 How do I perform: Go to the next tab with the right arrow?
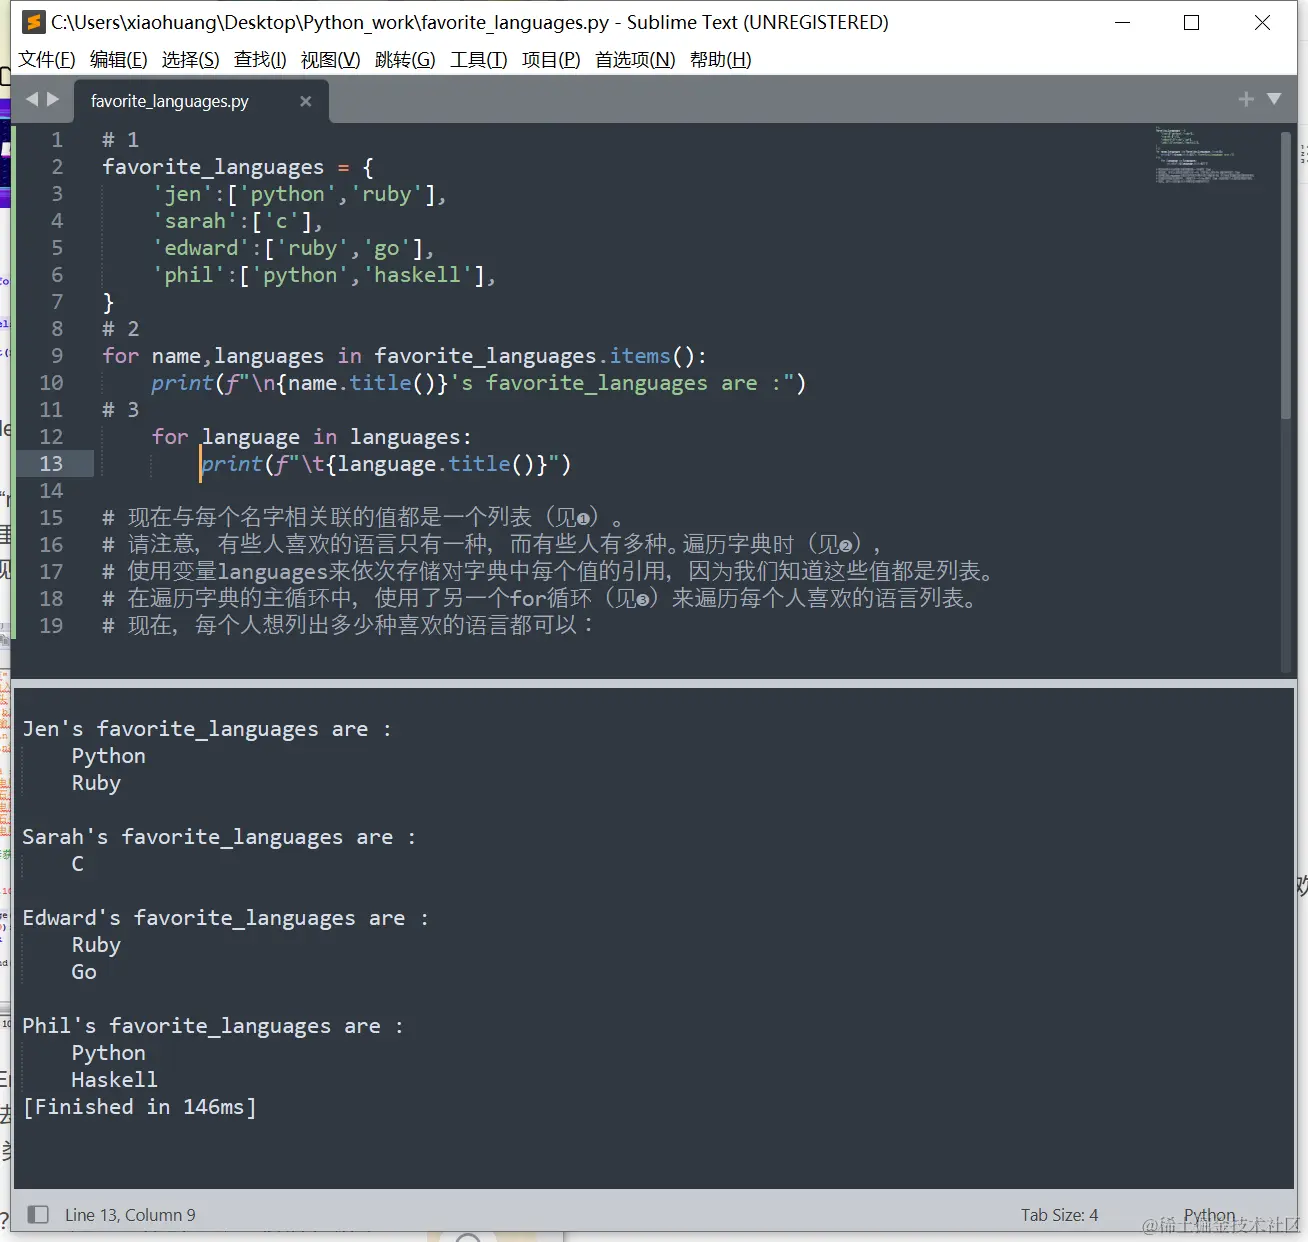(53, 99)
